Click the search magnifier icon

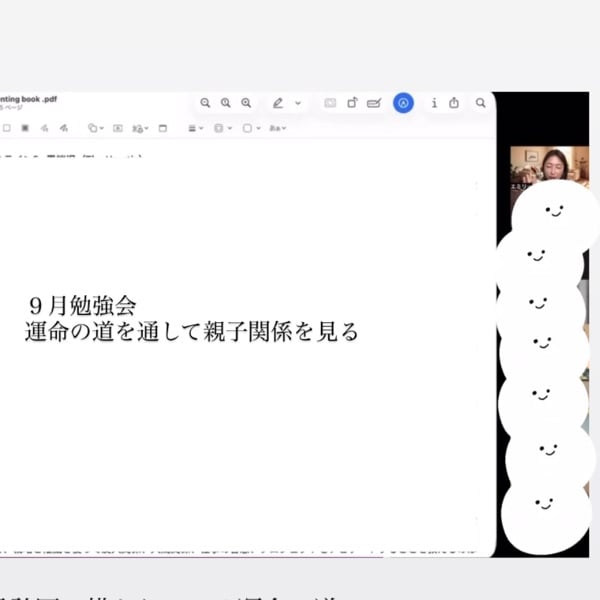[x=481, y=103]
